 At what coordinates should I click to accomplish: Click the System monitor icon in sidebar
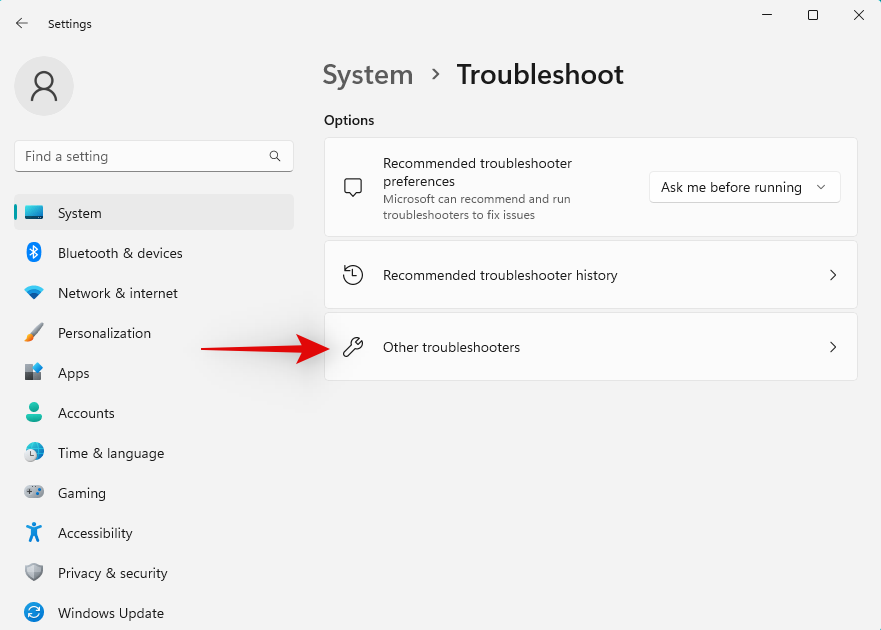(x=34, y=212)
